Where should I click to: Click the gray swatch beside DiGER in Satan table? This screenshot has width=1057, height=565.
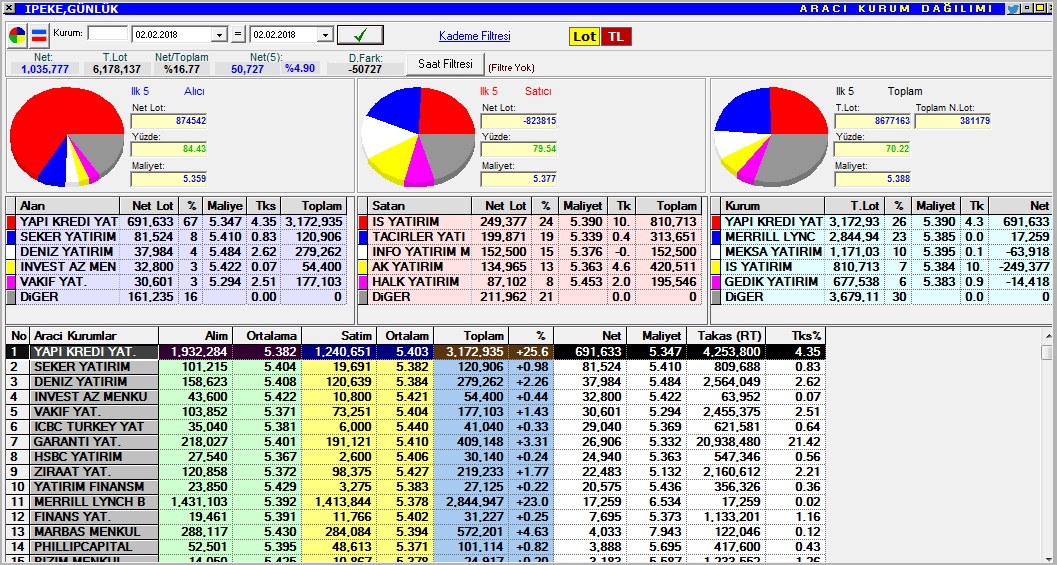click(x=363, y=297)
